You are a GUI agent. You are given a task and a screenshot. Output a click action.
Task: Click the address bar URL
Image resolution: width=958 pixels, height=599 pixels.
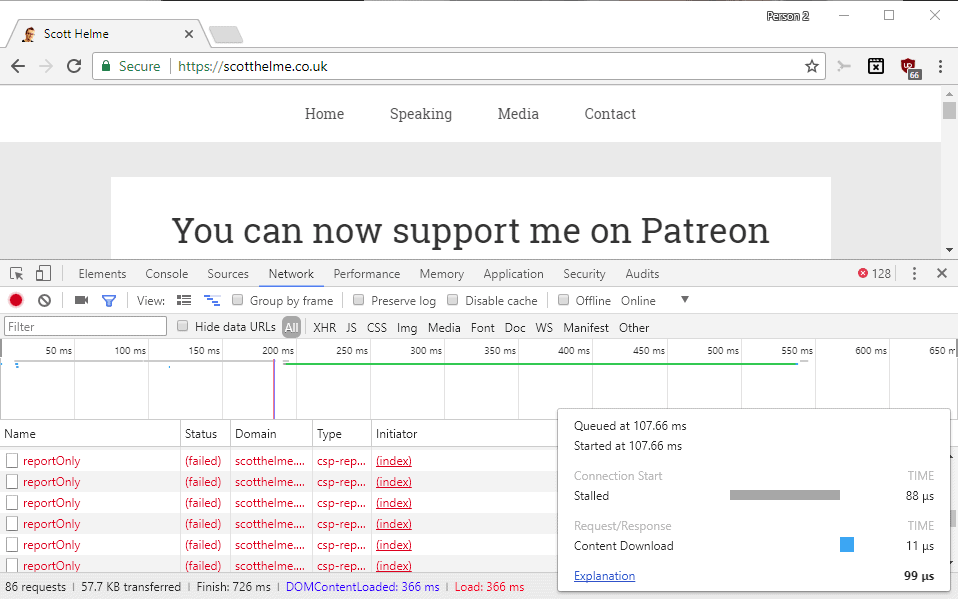(253, 66)
